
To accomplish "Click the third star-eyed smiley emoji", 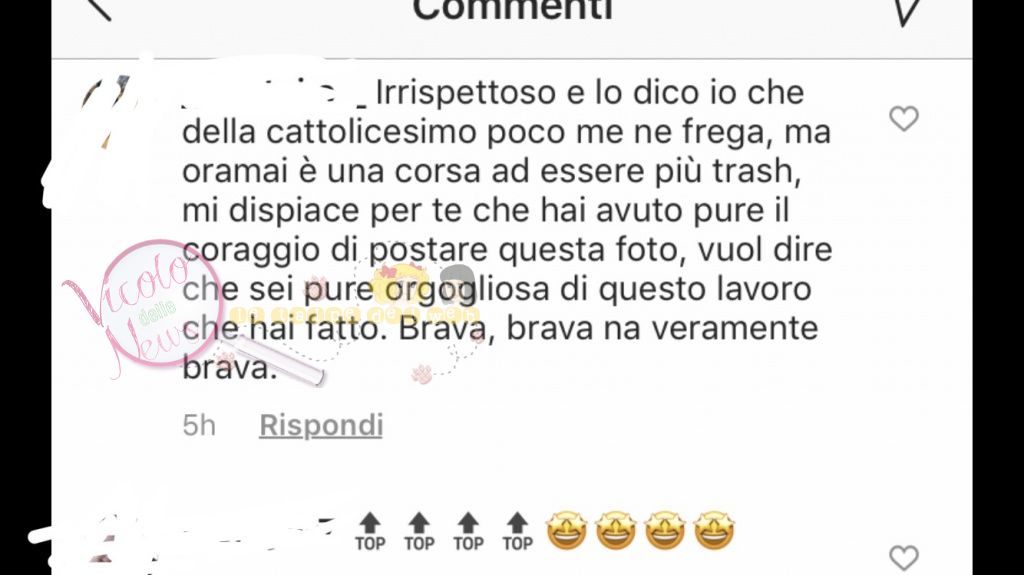I will pyautogui.click(x=665, y=531).
